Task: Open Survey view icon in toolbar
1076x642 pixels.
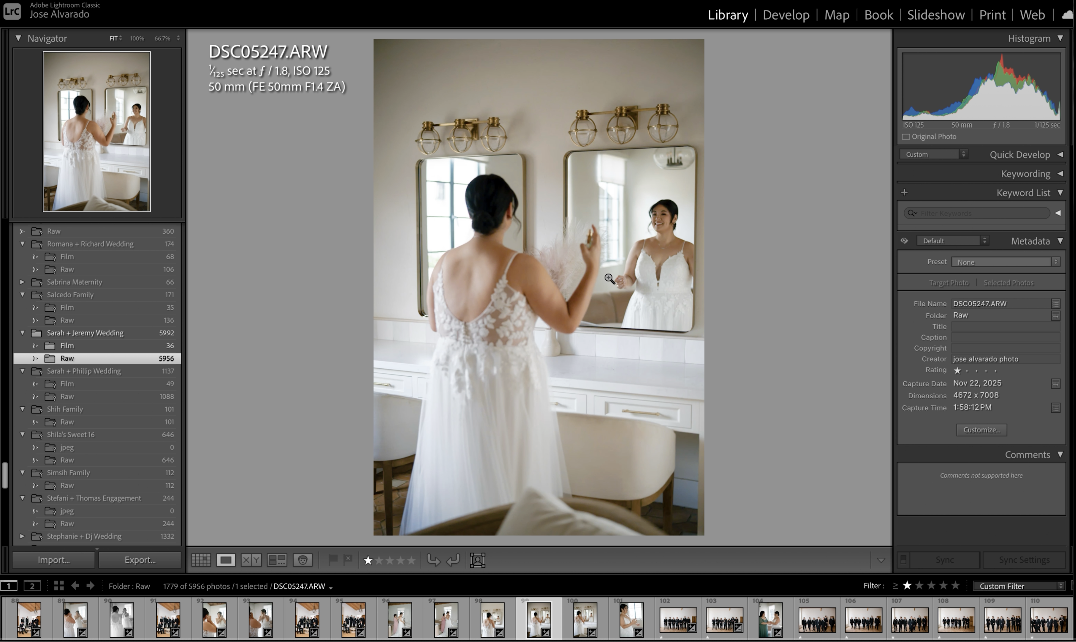Action: [x=277, y=561]
